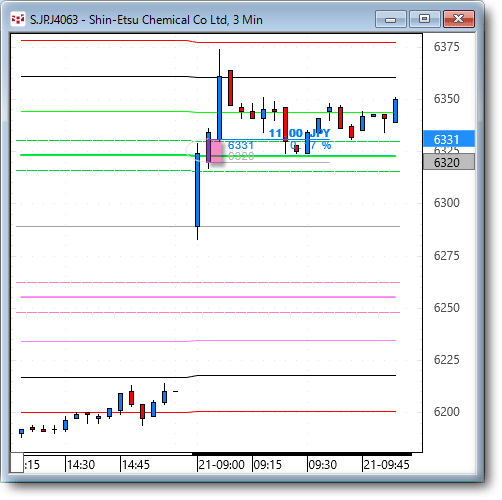
Task: Click the 6200 price scale label
Action: click(x=446, y=412)
